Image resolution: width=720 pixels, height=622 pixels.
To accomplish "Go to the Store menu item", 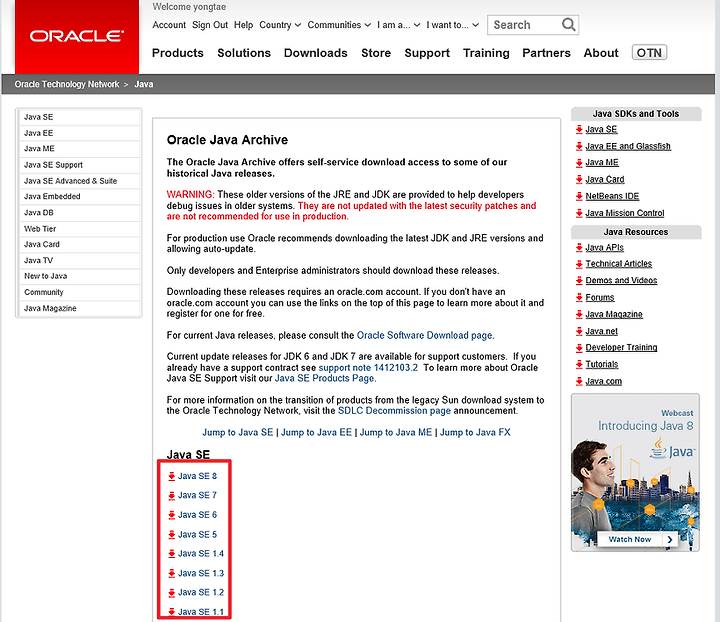I will [376, 53].
